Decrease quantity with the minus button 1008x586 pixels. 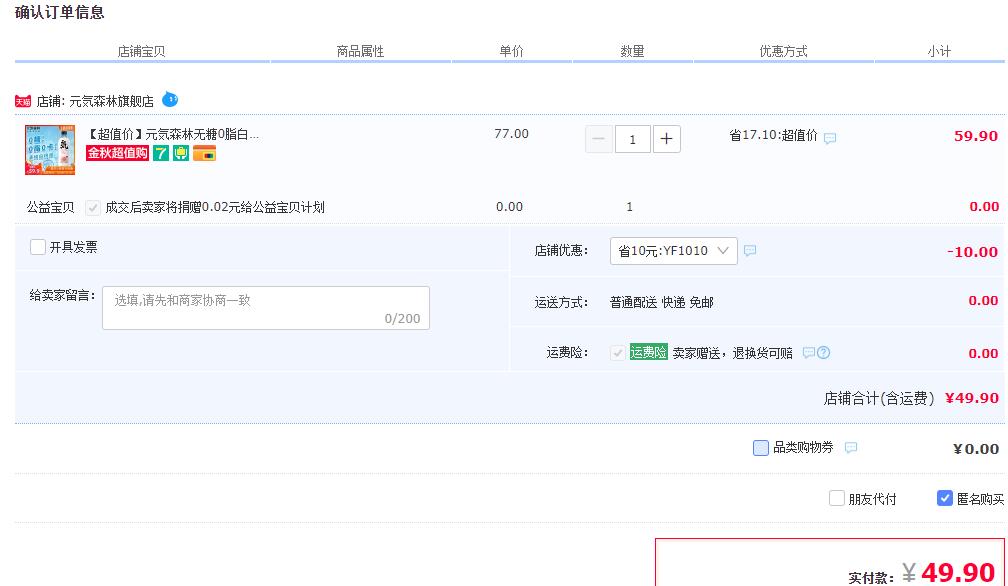[x=598, y=139]
